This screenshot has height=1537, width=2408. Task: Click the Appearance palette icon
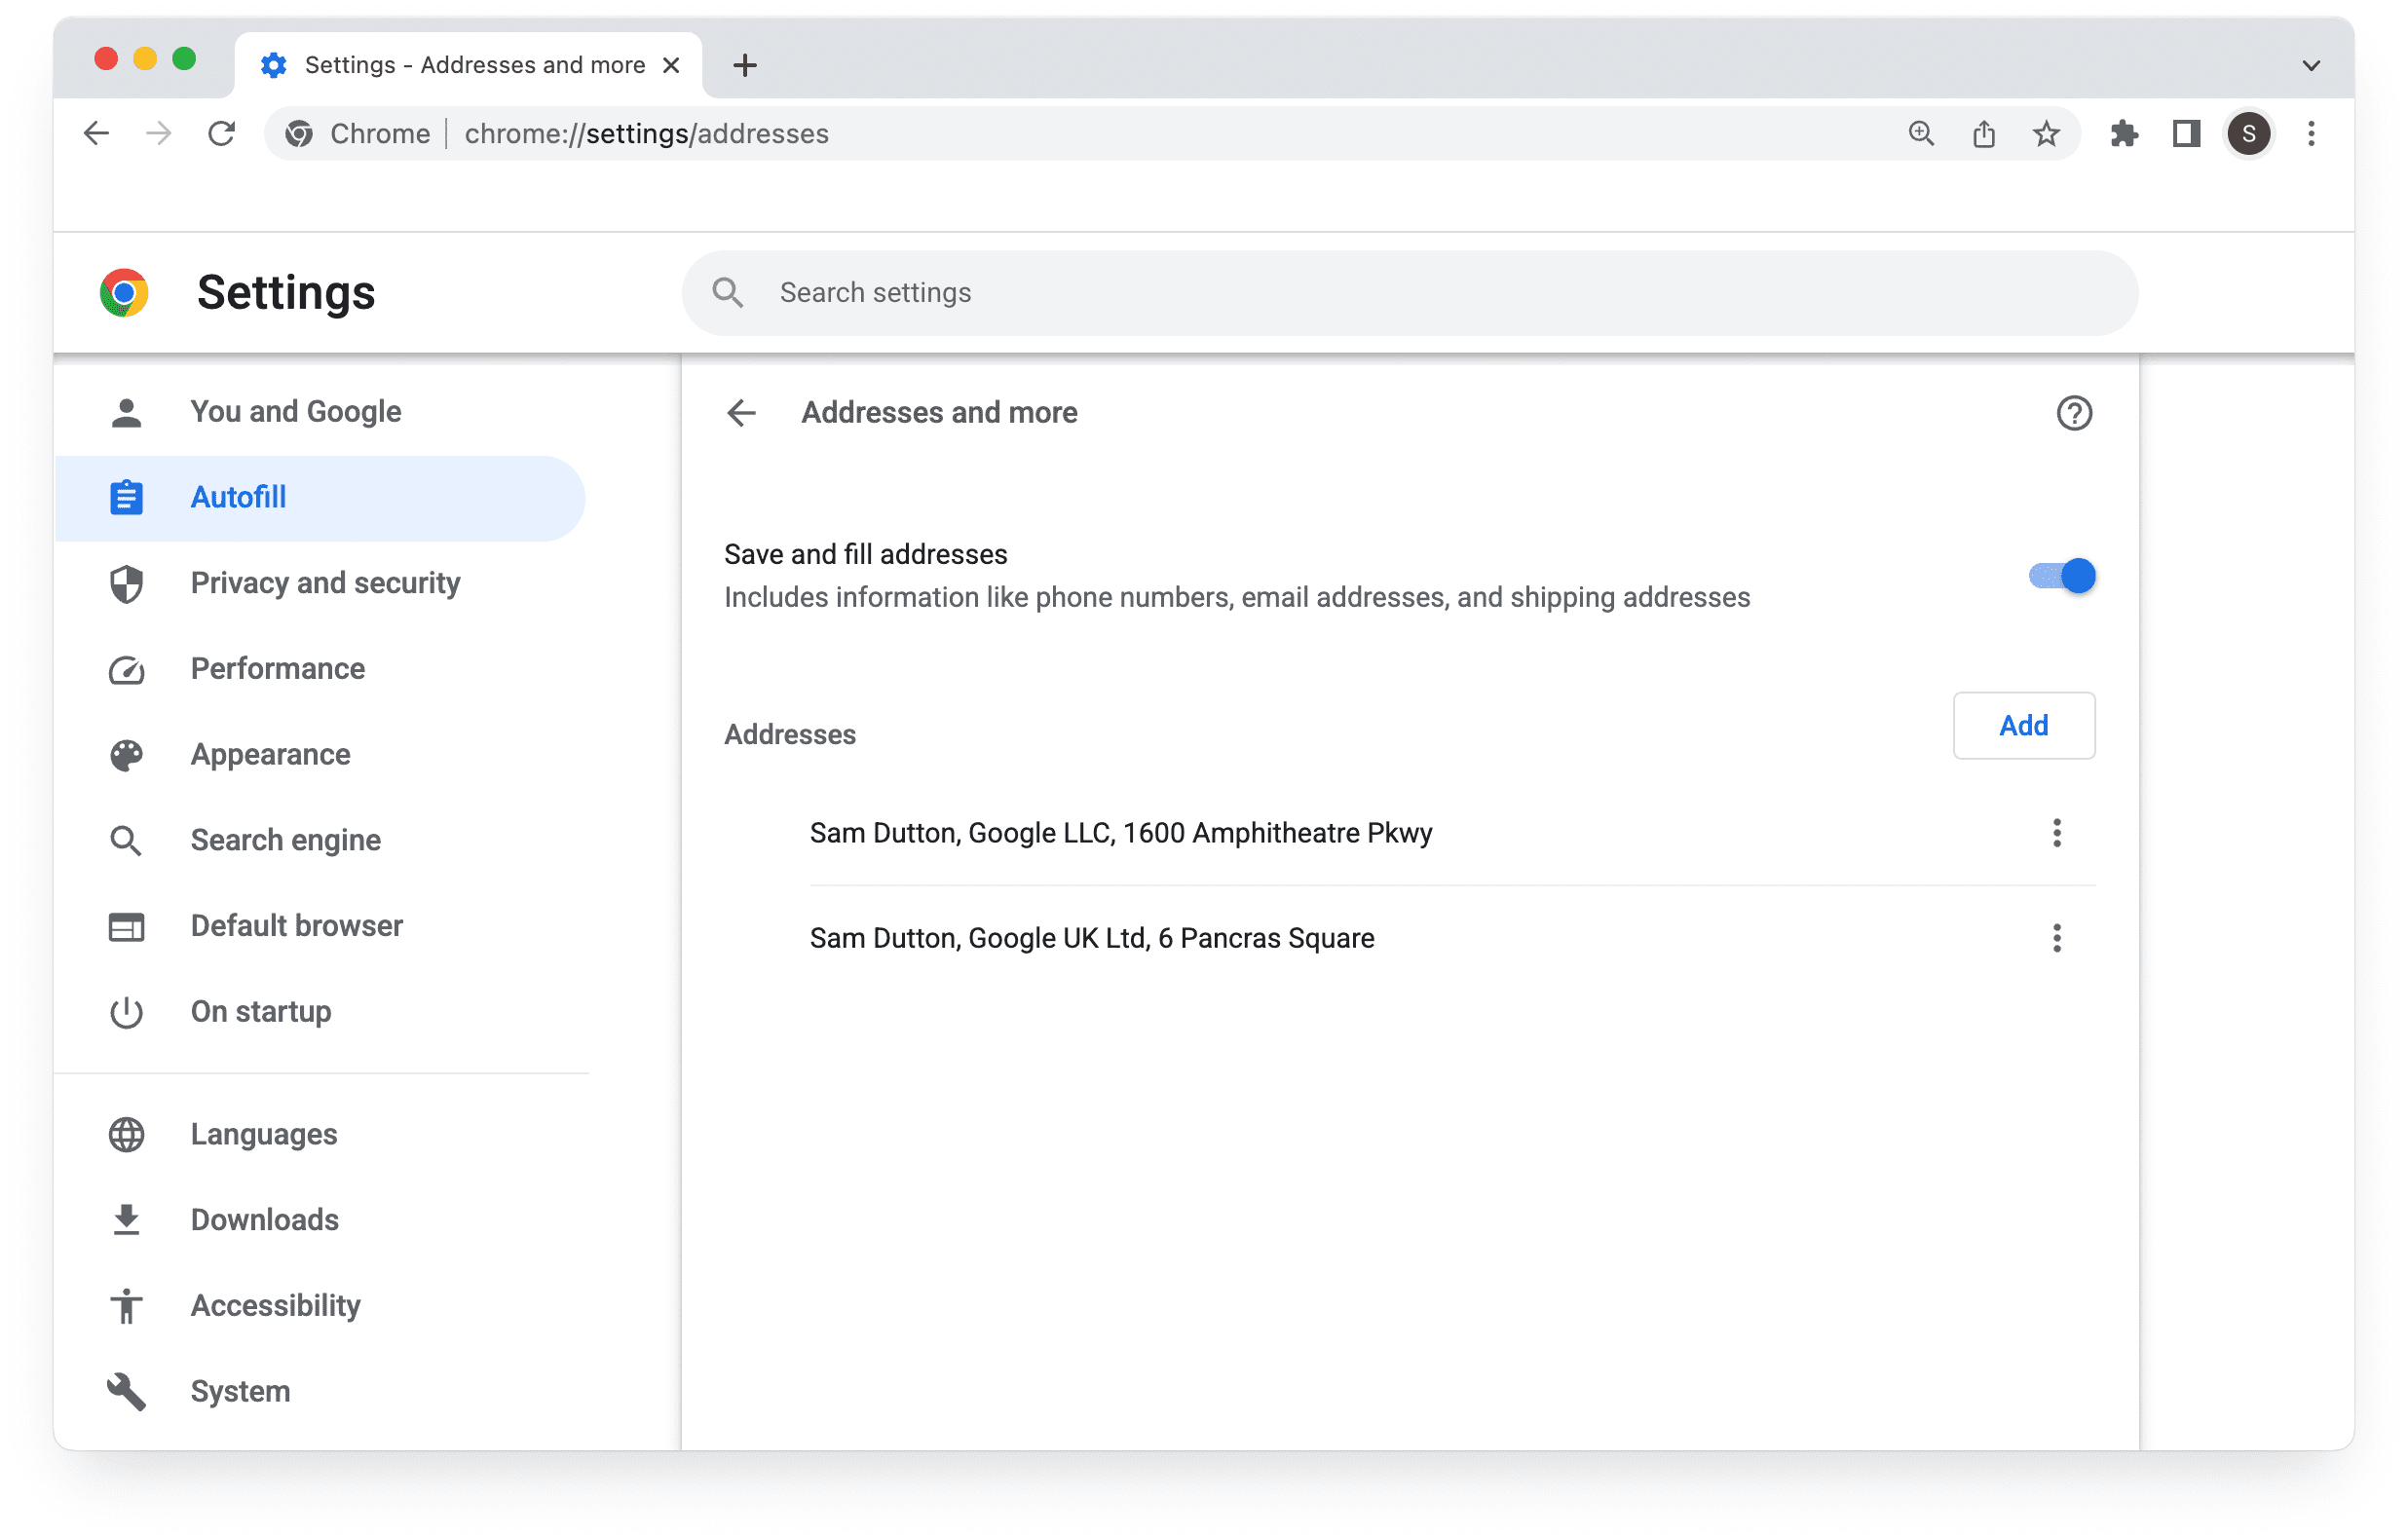(127, 755)
